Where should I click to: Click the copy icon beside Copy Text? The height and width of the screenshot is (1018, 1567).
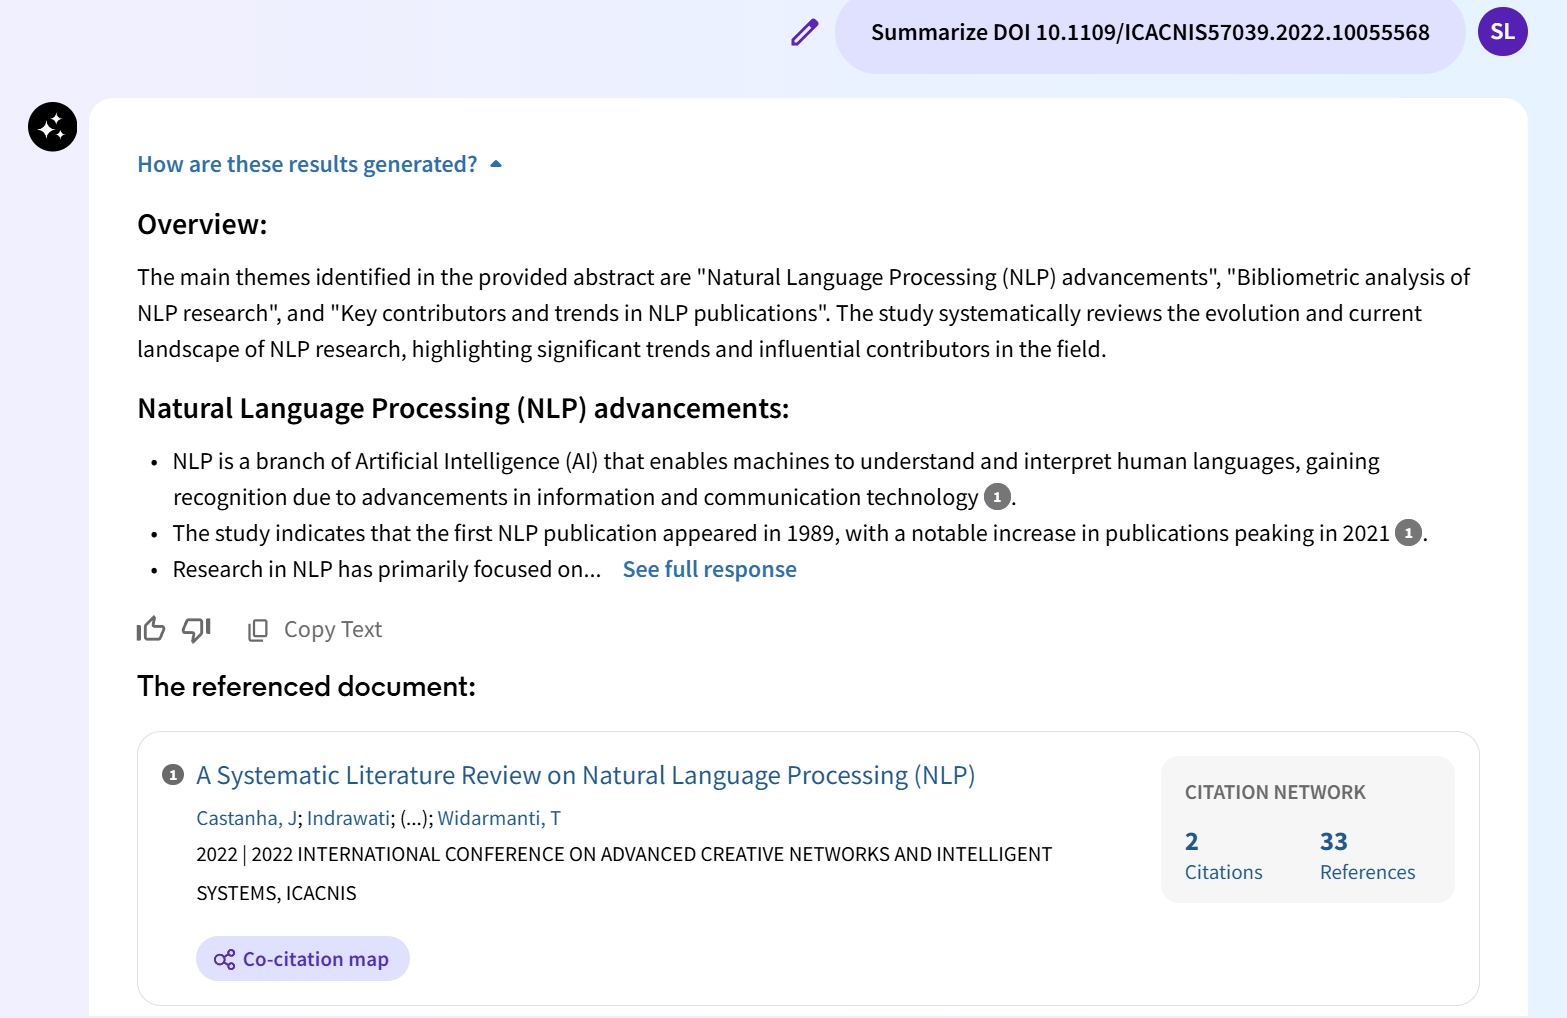coord(258,630)
